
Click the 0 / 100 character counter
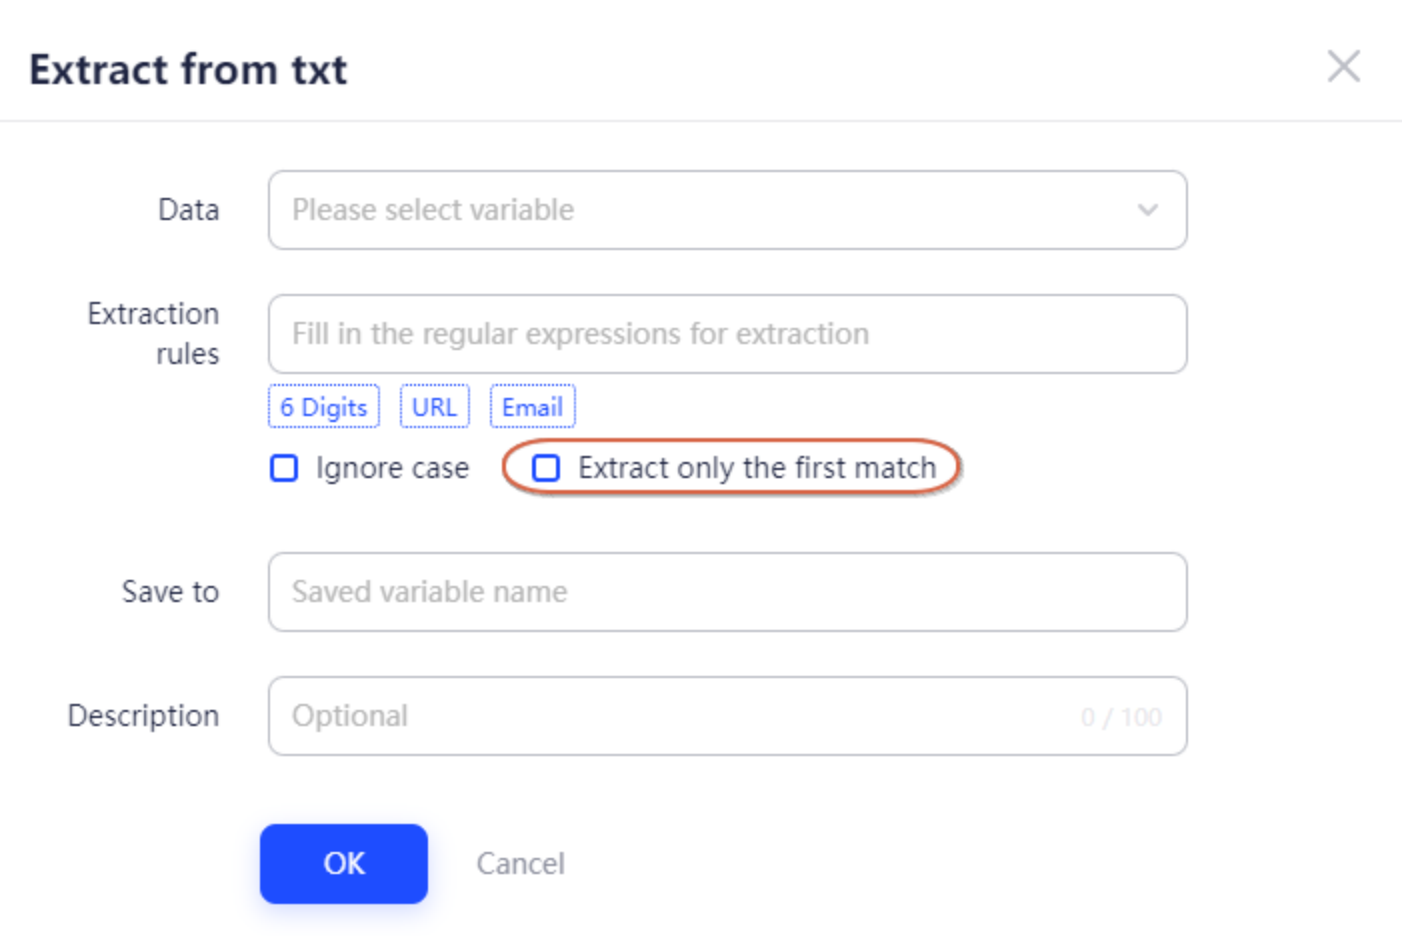point(1121,717)
